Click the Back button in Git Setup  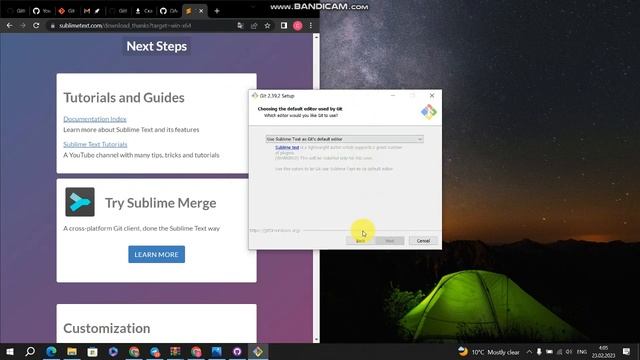pyautogui.click(x=360, y=241)
